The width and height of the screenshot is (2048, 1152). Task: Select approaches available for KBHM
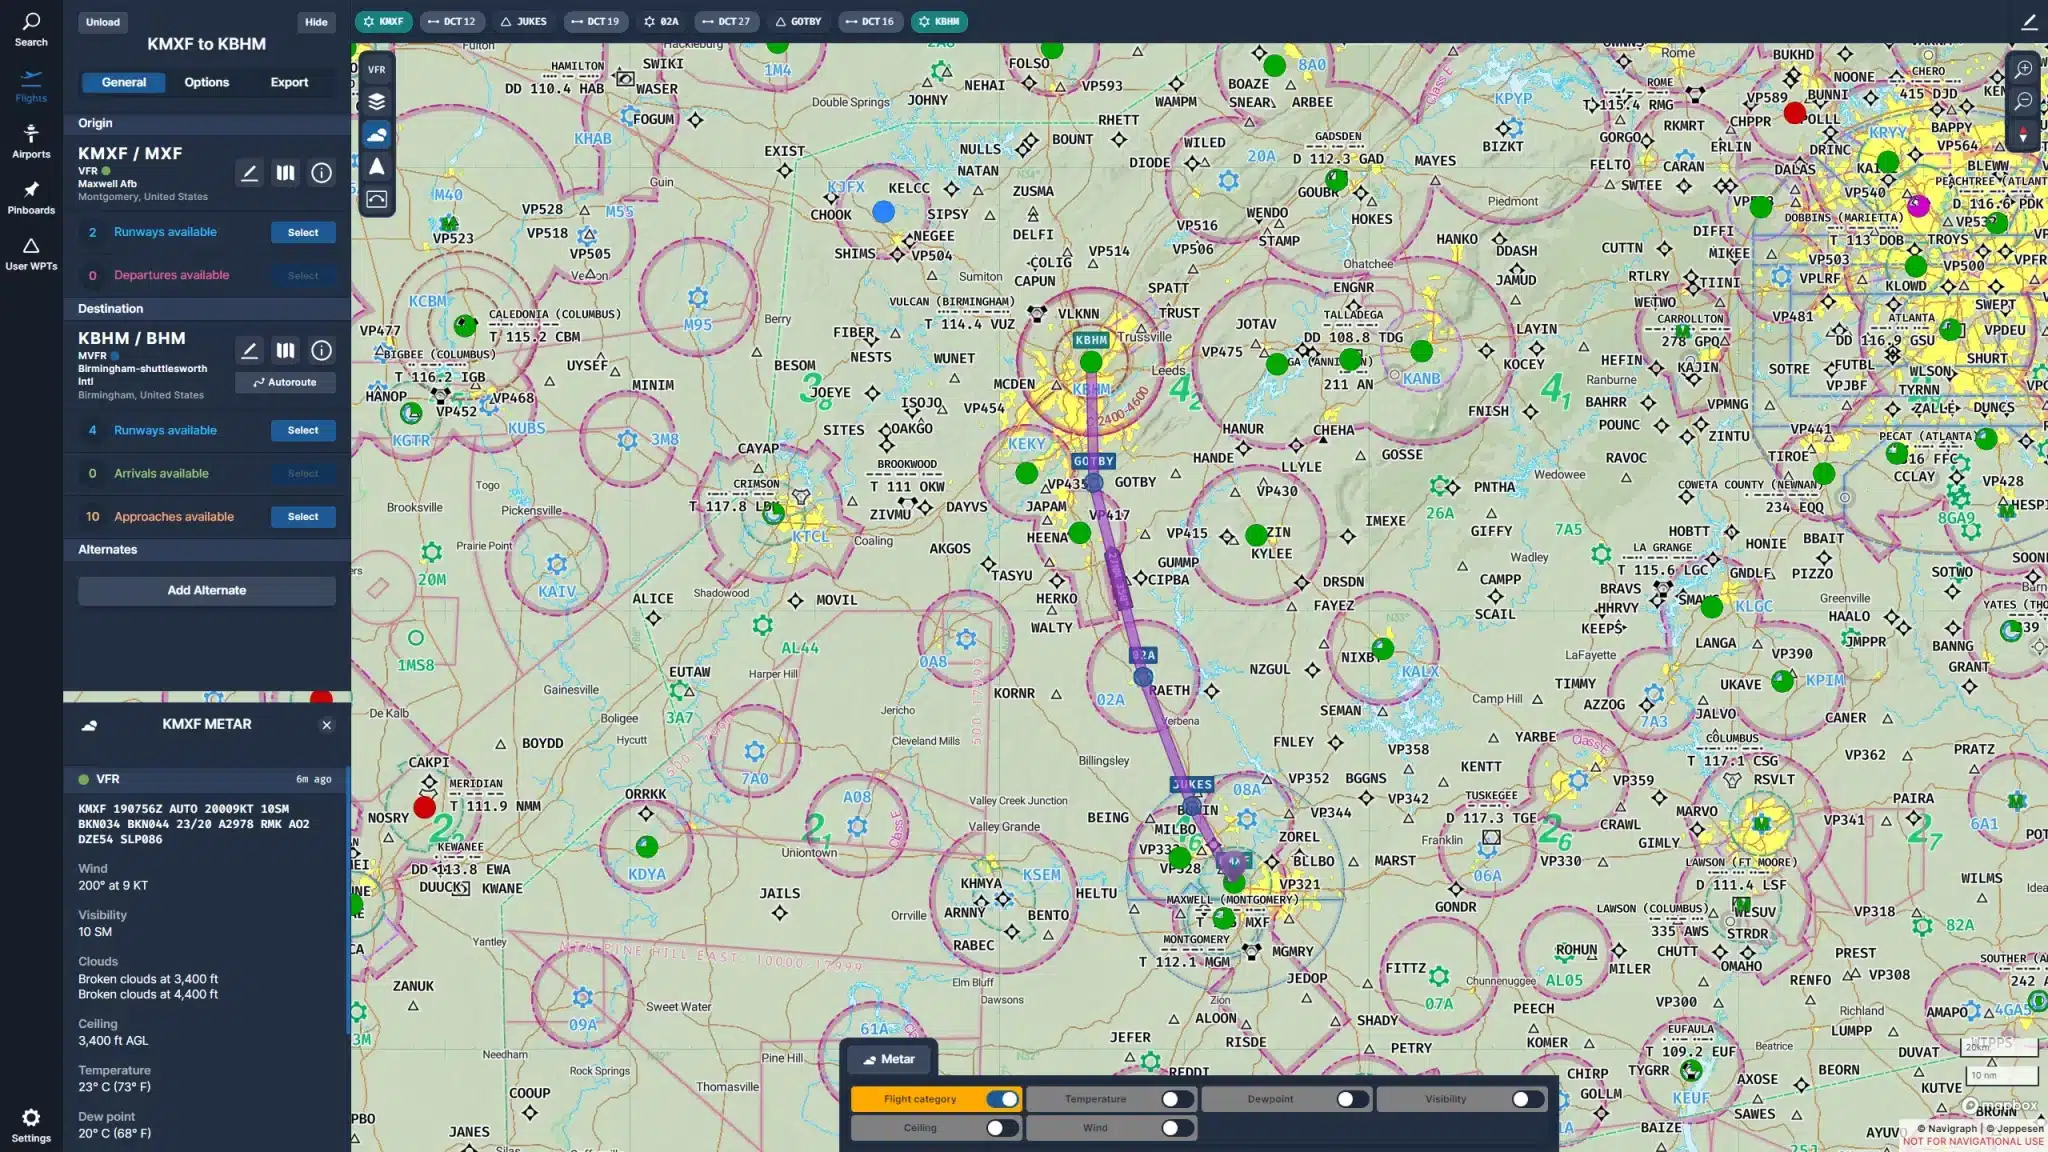[x=303, y=517]
